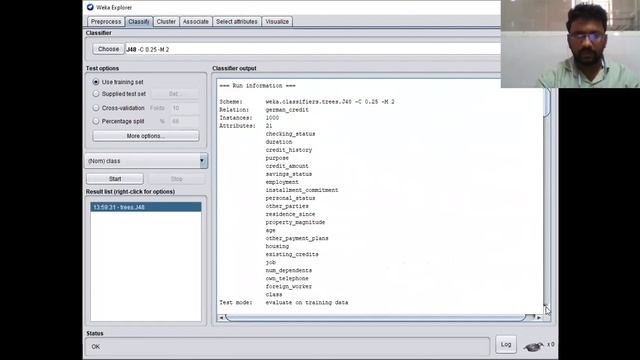Click the output vertical scroll down arrow

(x=546, y=307)
